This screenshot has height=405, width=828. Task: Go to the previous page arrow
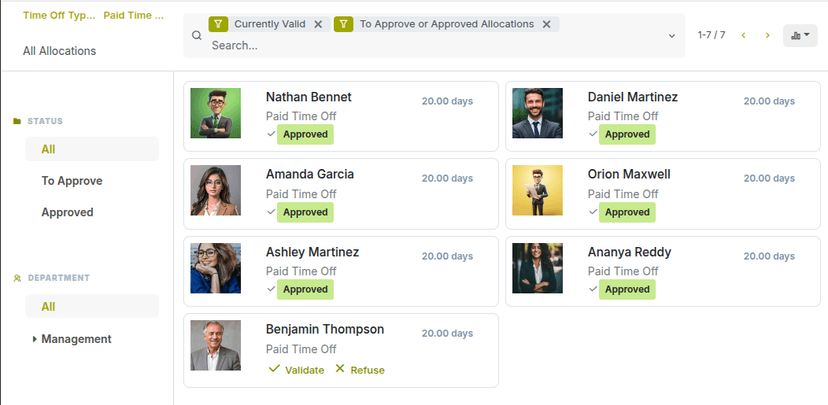point(743,35)
